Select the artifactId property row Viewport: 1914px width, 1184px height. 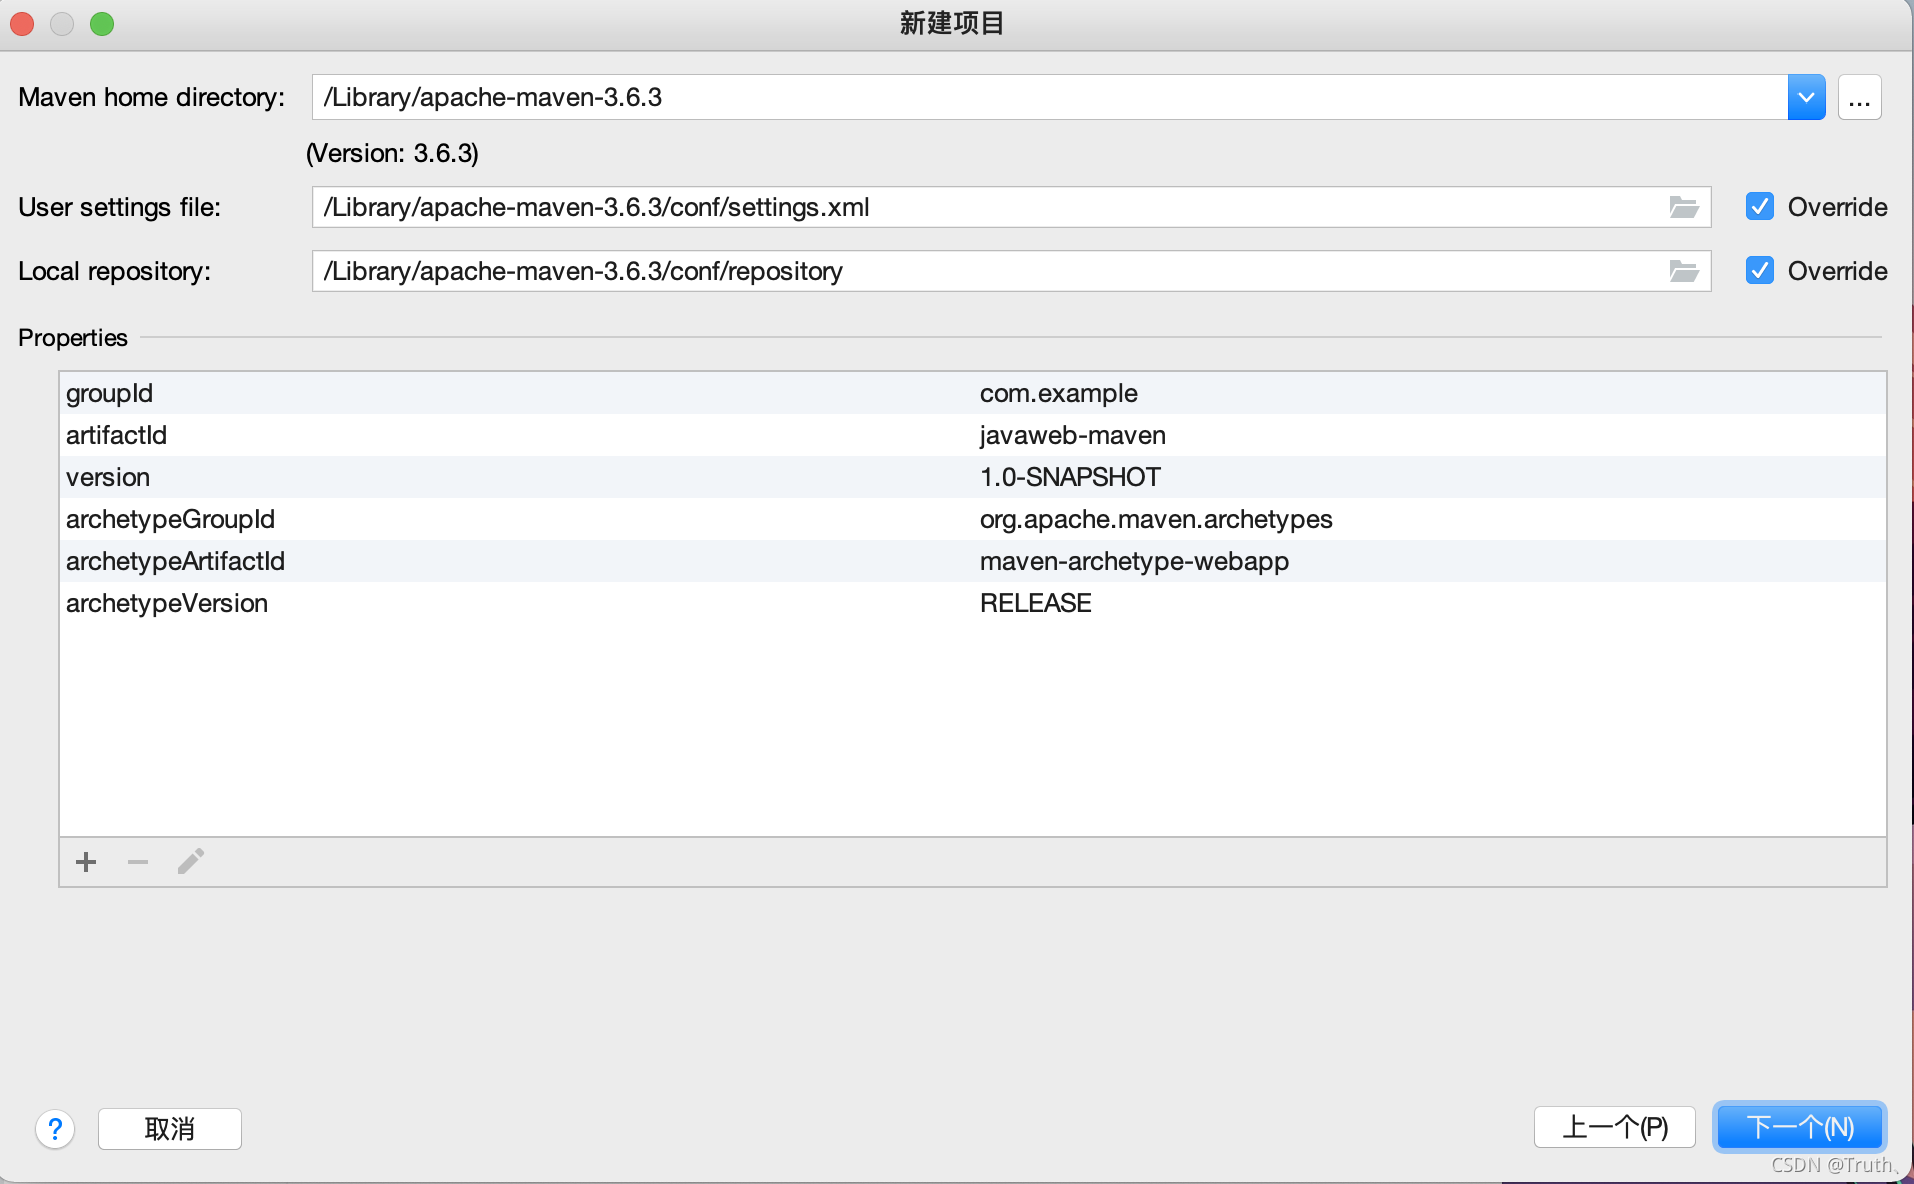pos(973,435)
